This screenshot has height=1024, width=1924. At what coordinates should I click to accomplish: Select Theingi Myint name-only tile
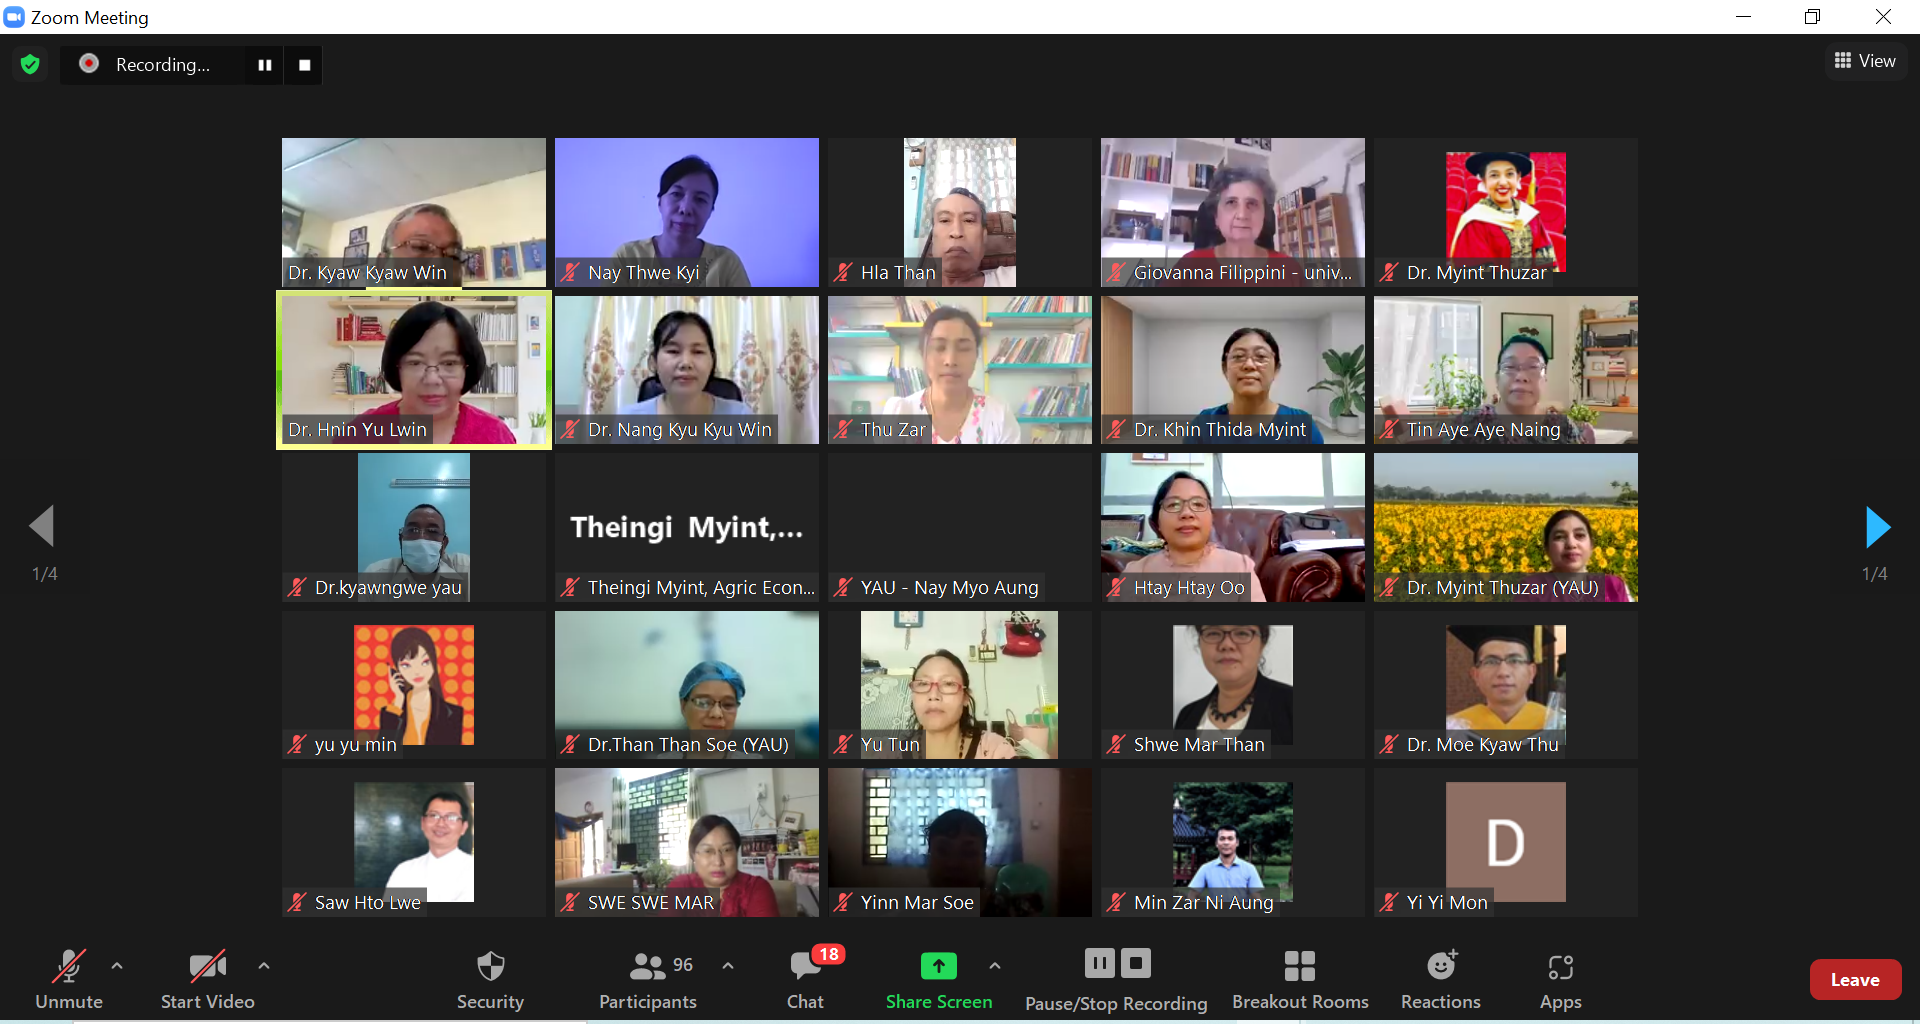click(x=686, y=528)
